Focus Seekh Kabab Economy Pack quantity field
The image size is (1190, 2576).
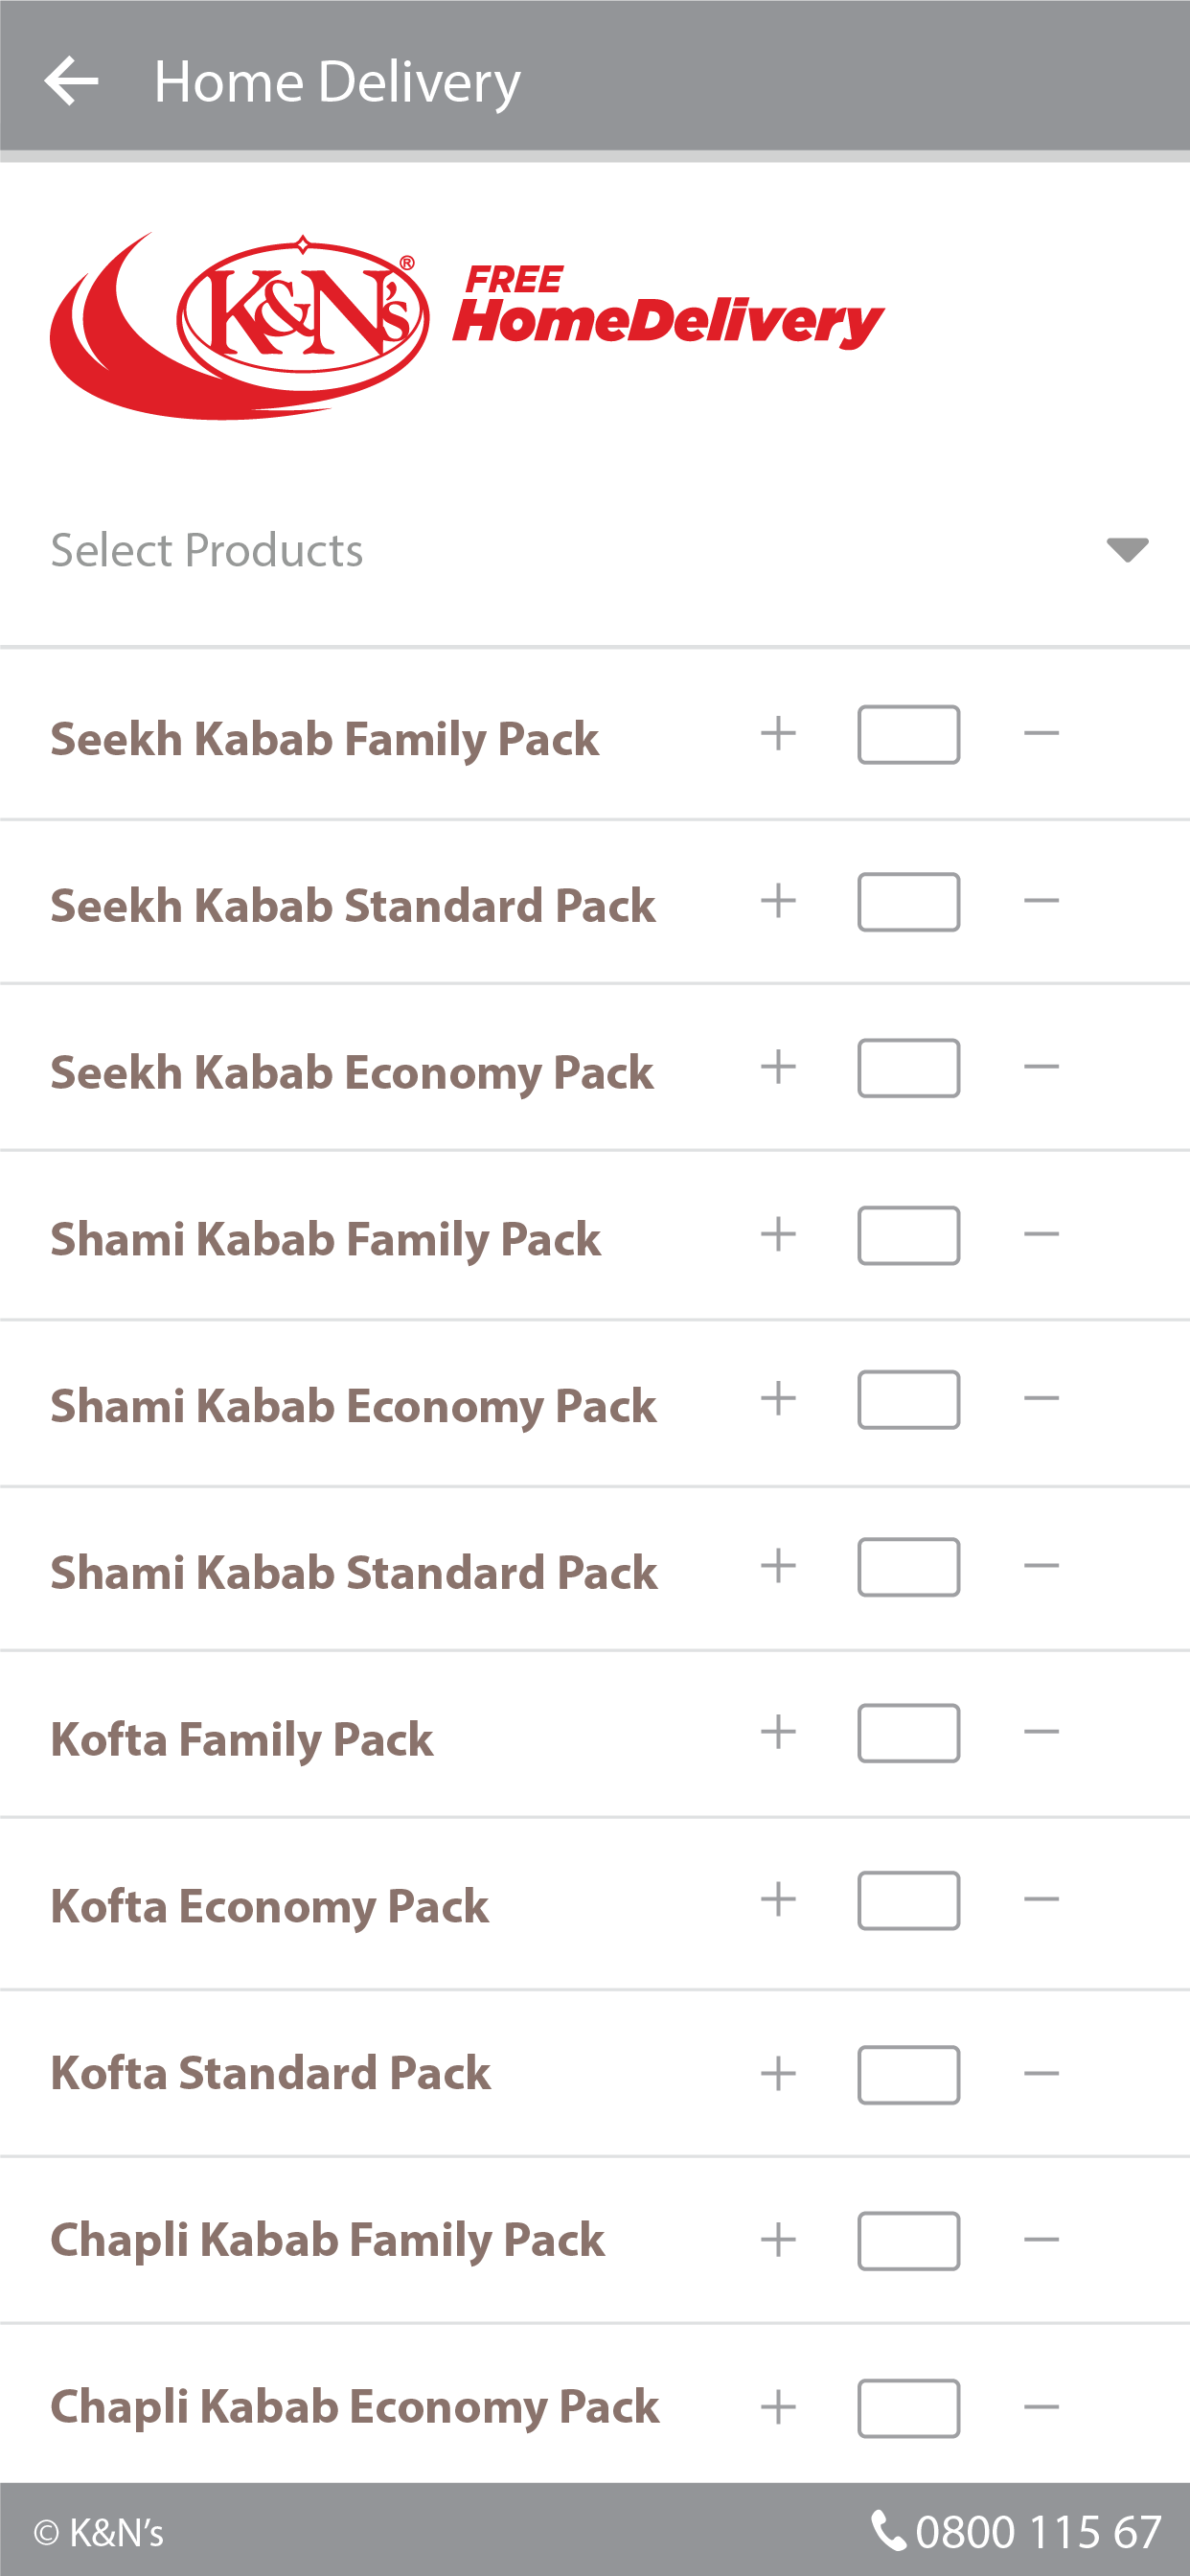point(909,1068)
